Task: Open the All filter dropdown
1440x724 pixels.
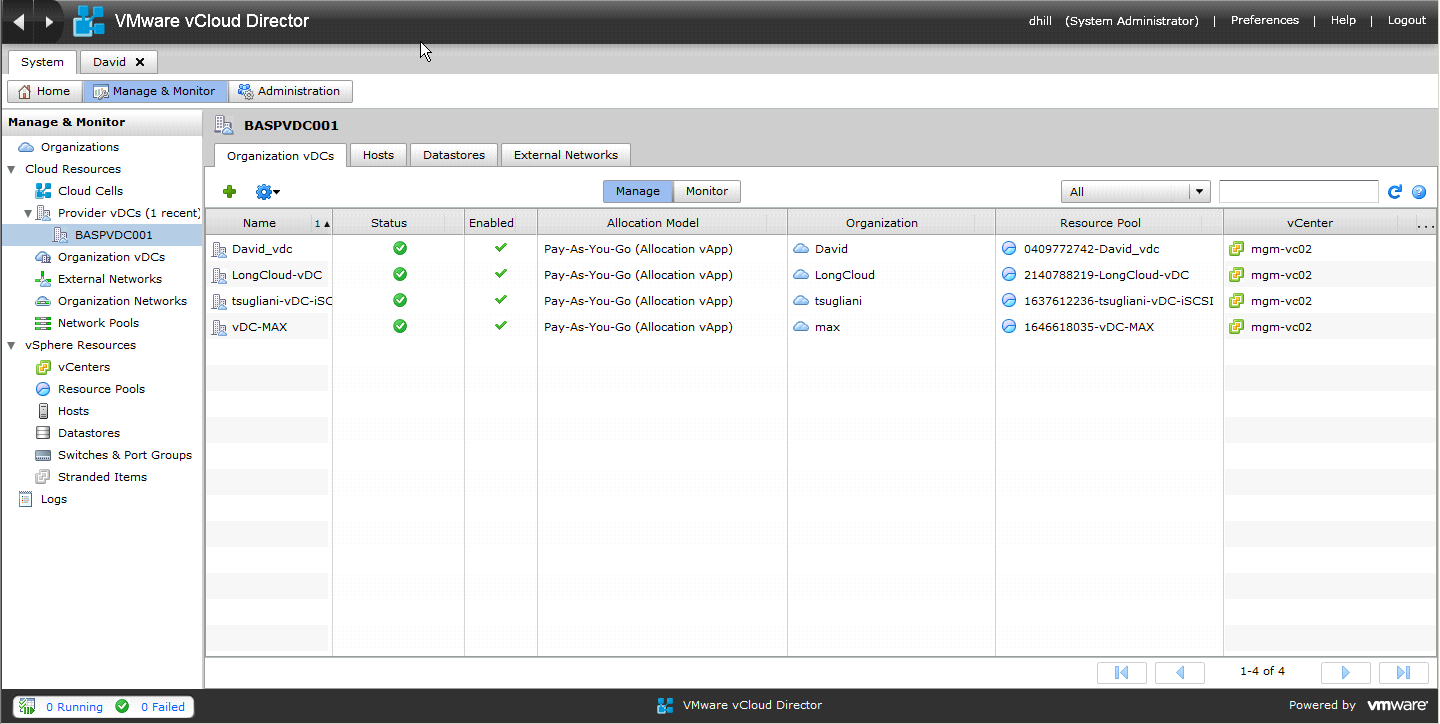Action: [x=1135, y=192]
